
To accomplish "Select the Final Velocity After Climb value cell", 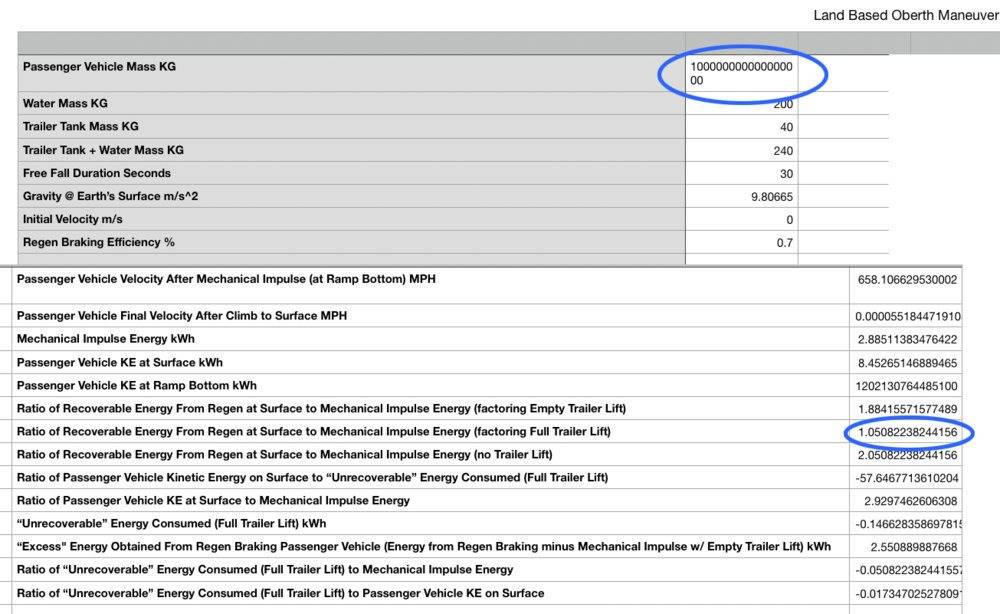I will coord(906,316).
